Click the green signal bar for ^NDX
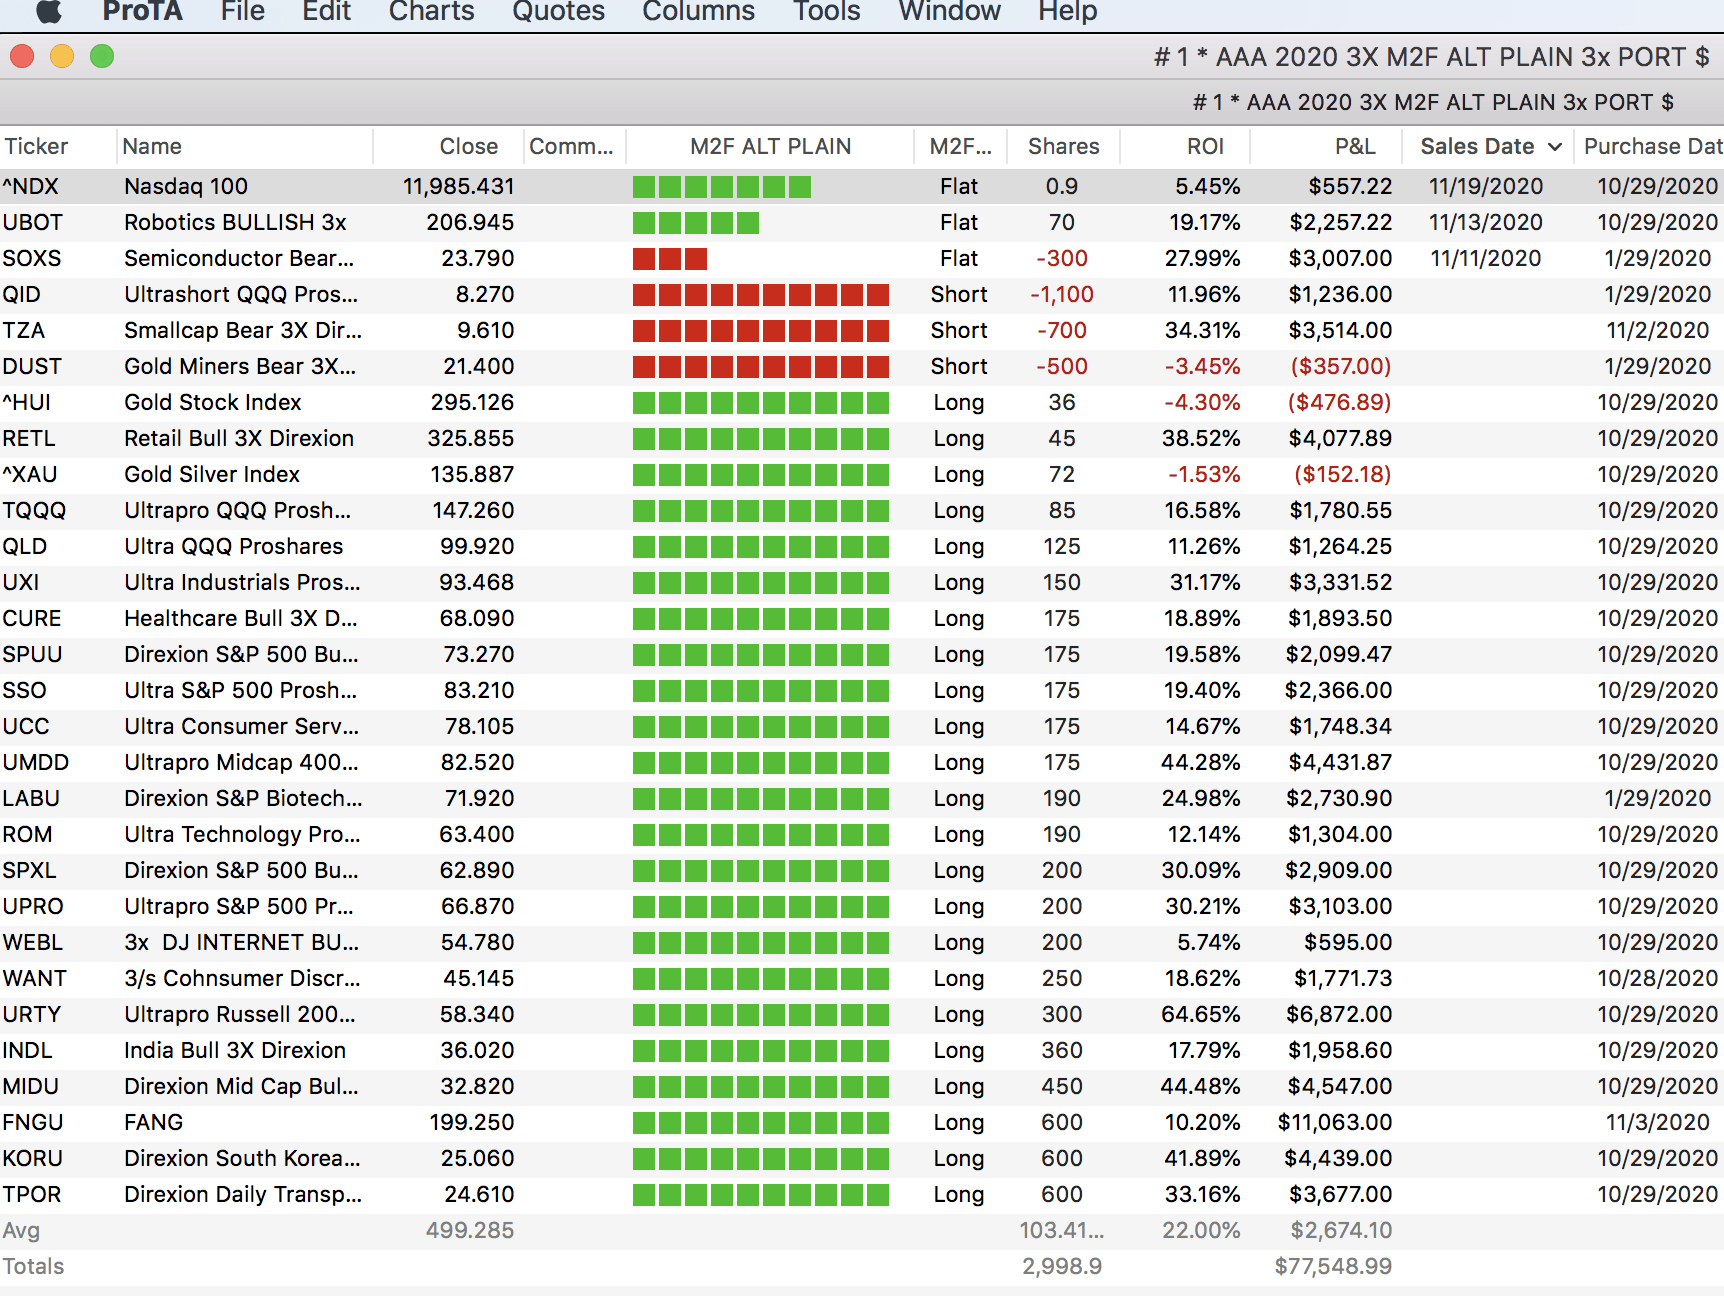The image size is (1724, 1296). tap(722, 187)
